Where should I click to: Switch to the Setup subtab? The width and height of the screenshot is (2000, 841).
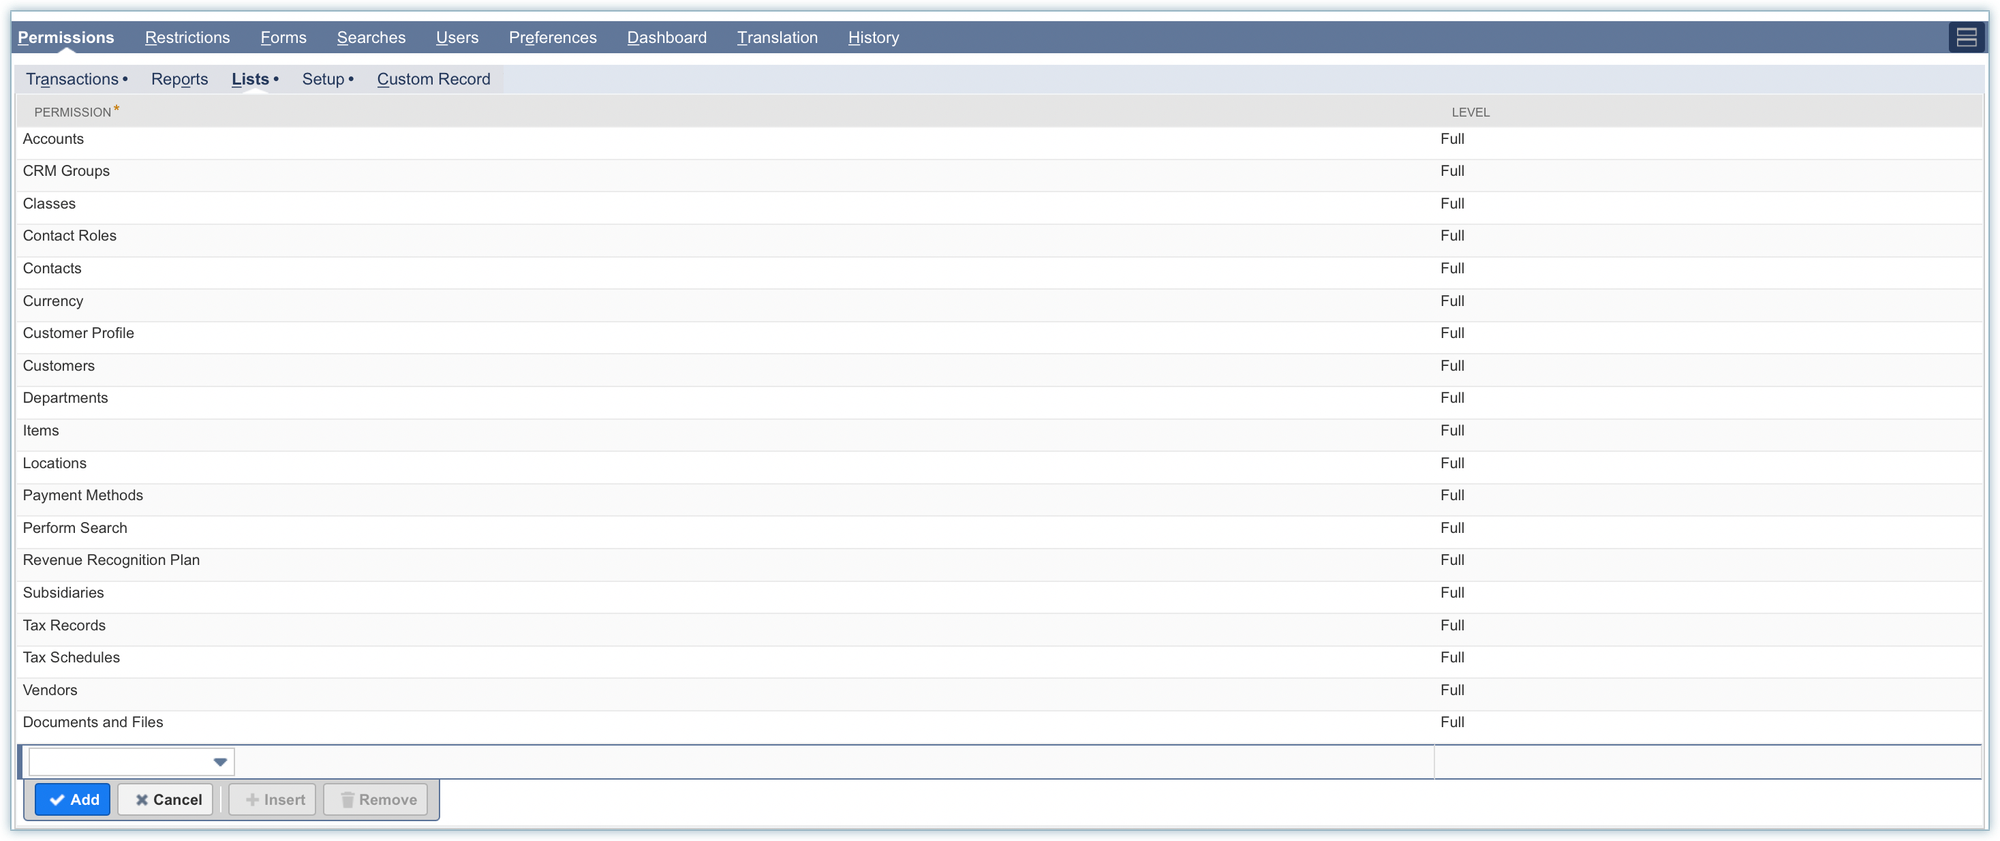(x=323, y=79)
